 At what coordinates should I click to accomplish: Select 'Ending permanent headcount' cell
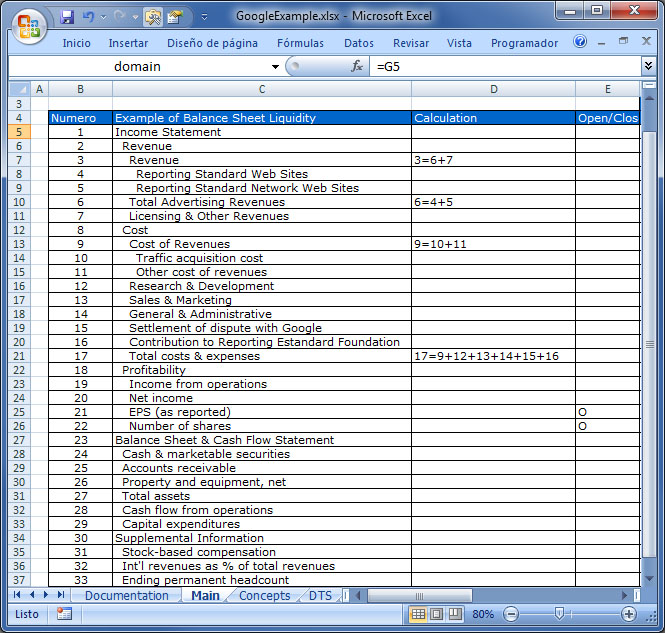pos(262,580)
